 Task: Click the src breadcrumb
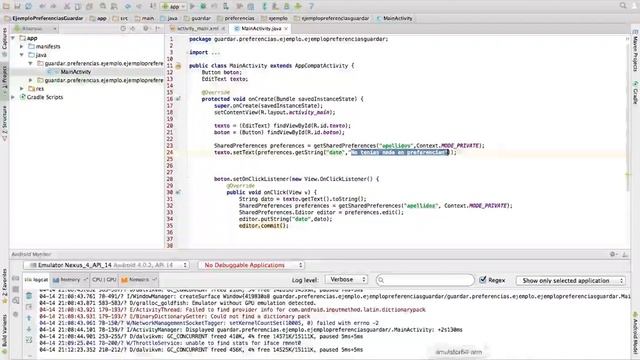point(120,18)
